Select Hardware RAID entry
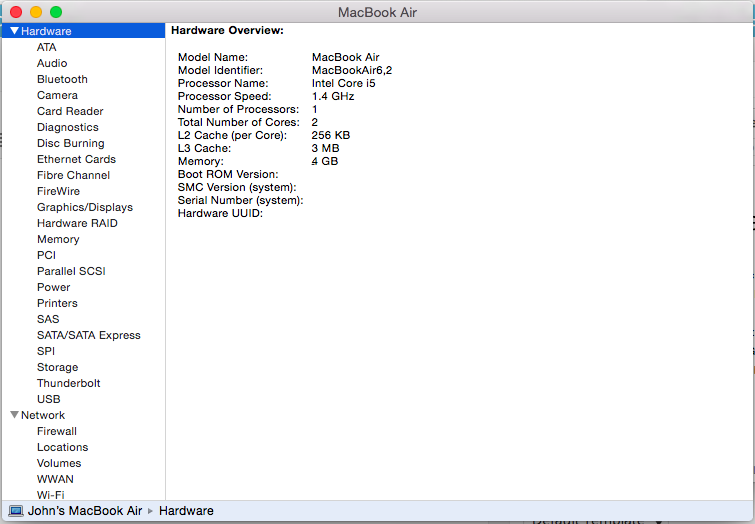The width and height of the screenshot is (755, 524). coord(77,223)
